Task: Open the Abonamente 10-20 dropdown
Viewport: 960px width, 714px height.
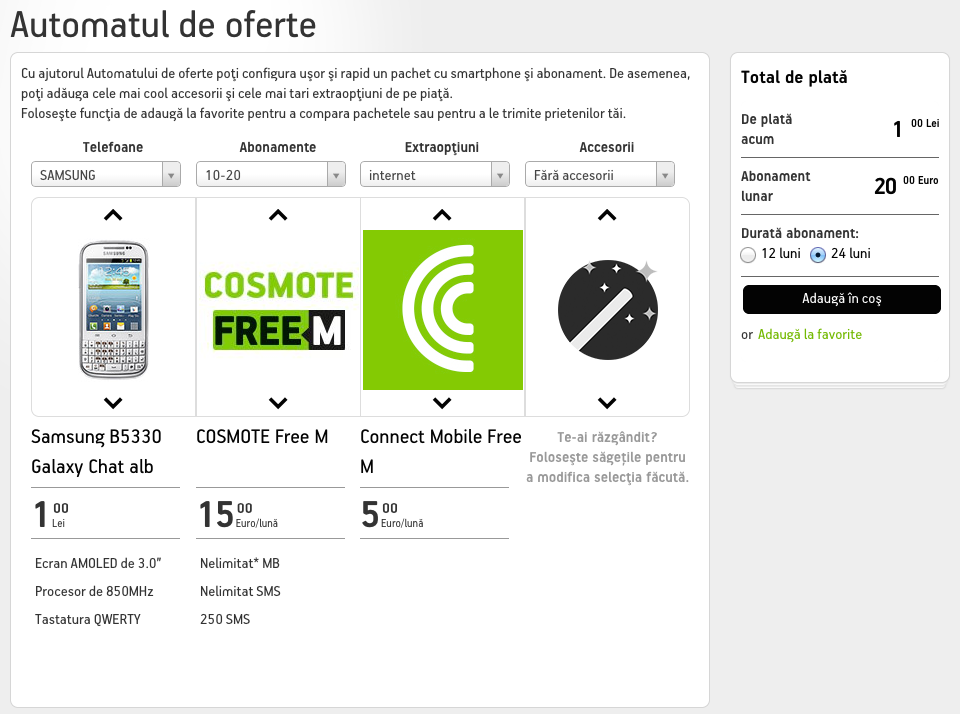Action: (271, 175)
